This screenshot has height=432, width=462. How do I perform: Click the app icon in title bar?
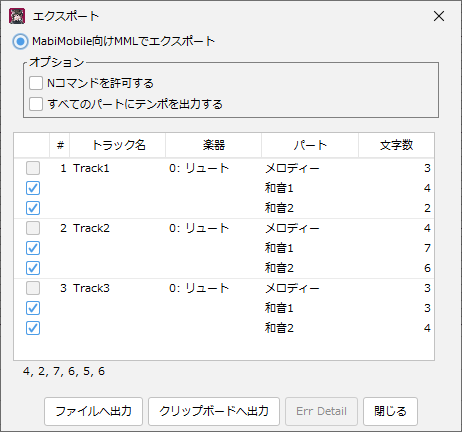(x=17, y=16)
